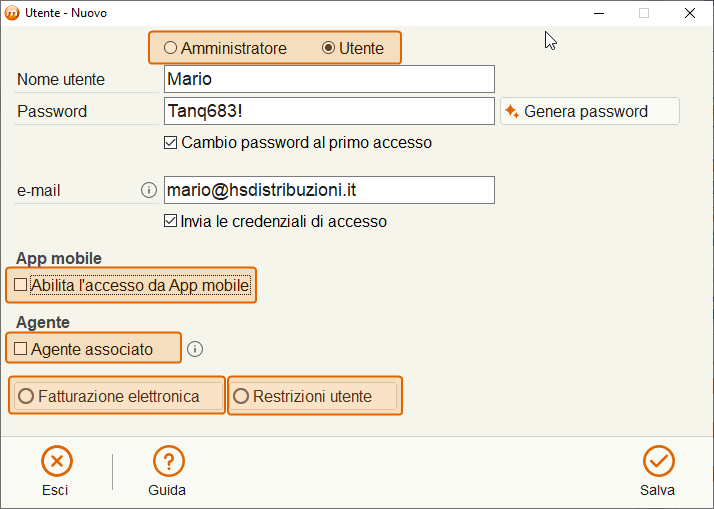Click the info icon beside Agente associato
The width and height of the screenshot is (714, 509).
(x=195, y=349)
